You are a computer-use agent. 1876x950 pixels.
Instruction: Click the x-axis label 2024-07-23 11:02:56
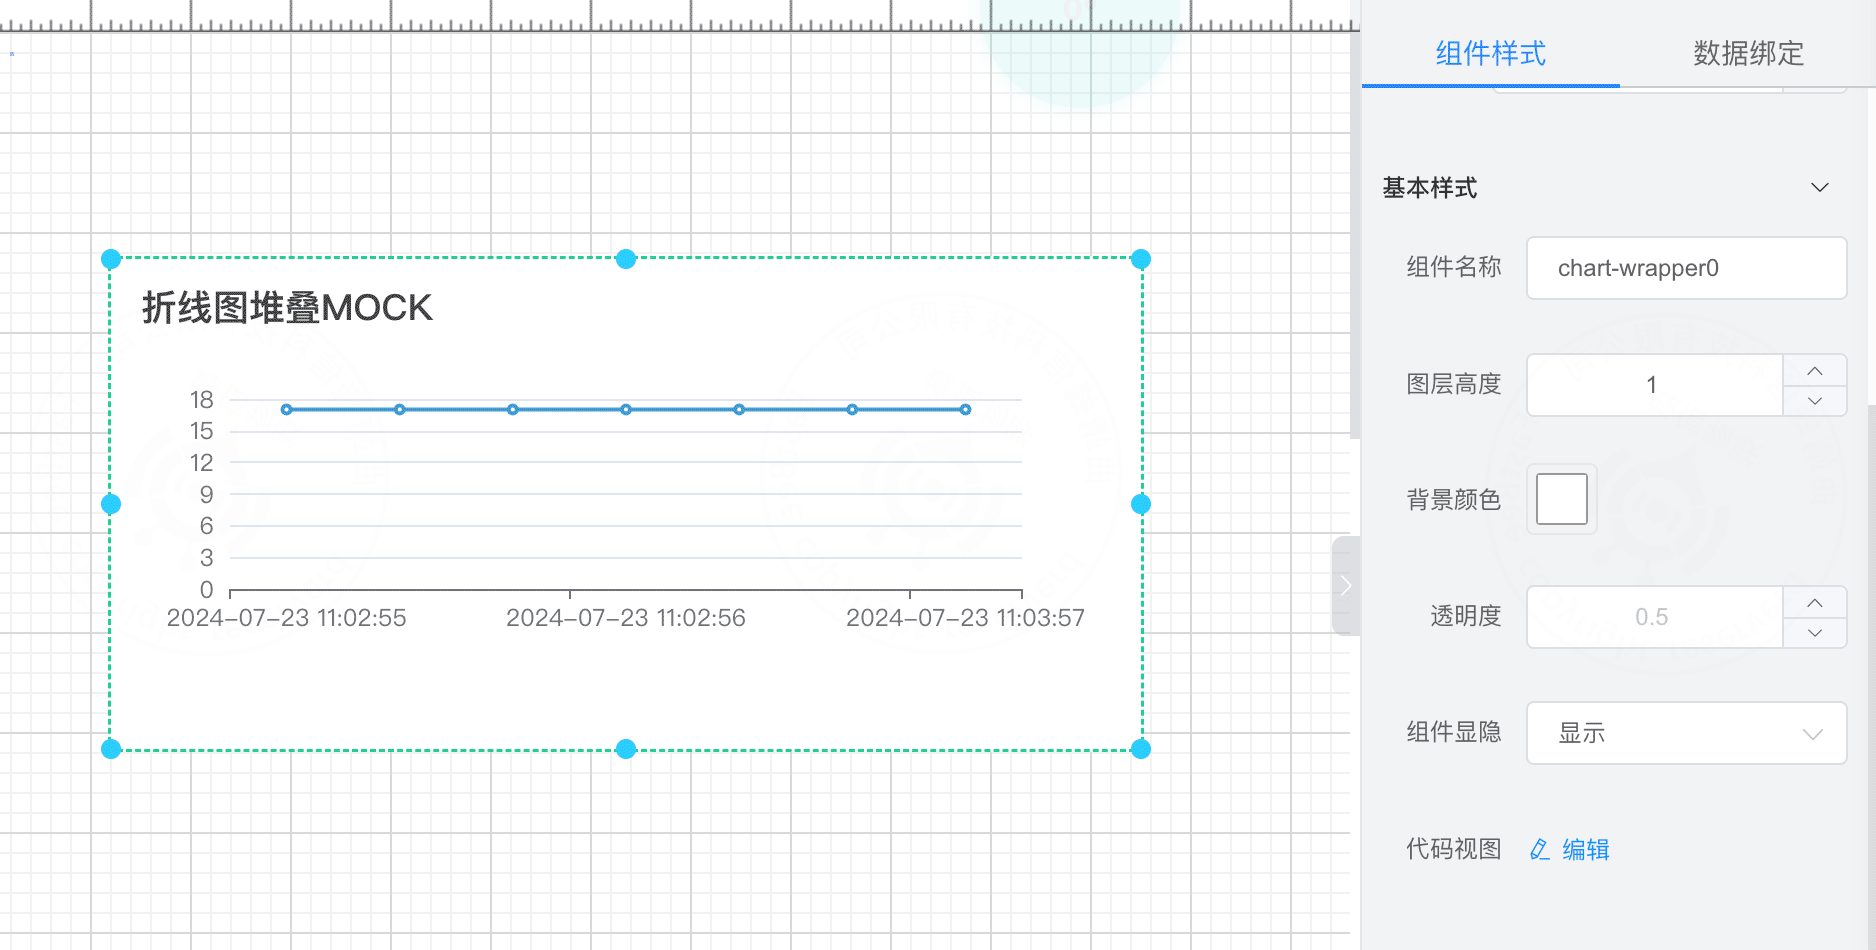click(x=626, y=618)
